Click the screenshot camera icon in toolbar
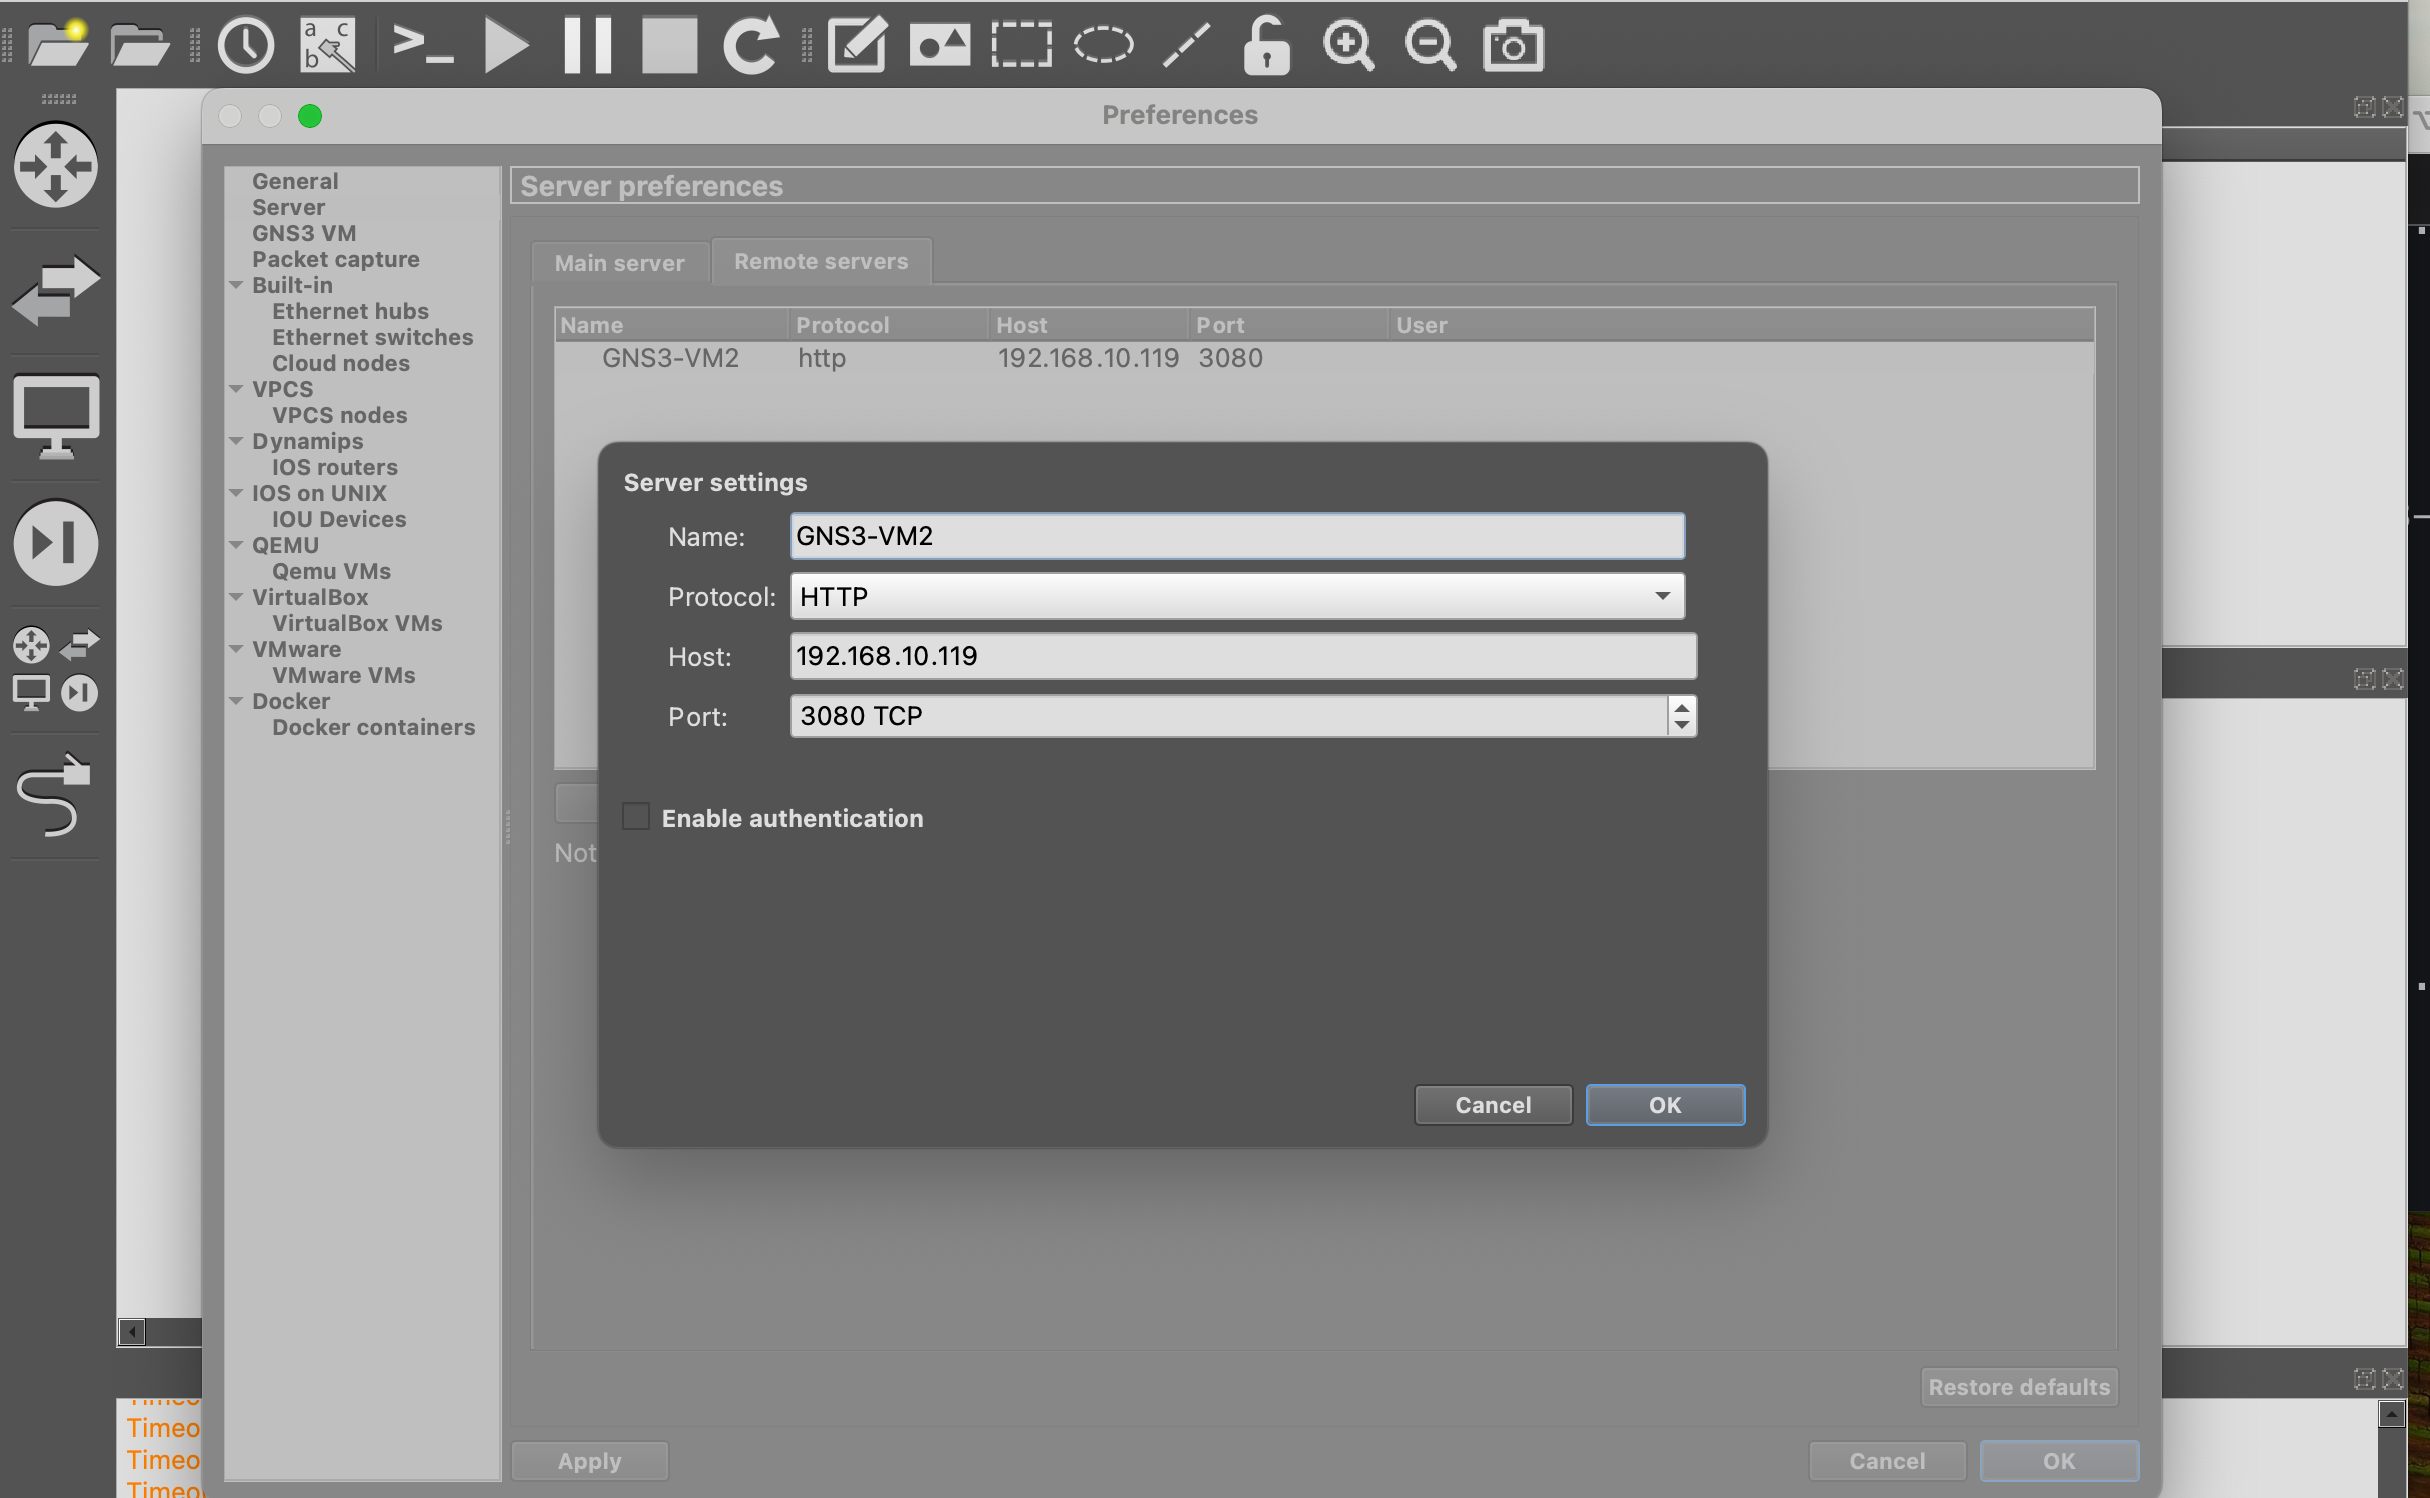2430x1498 pixels. (1512, 45)
